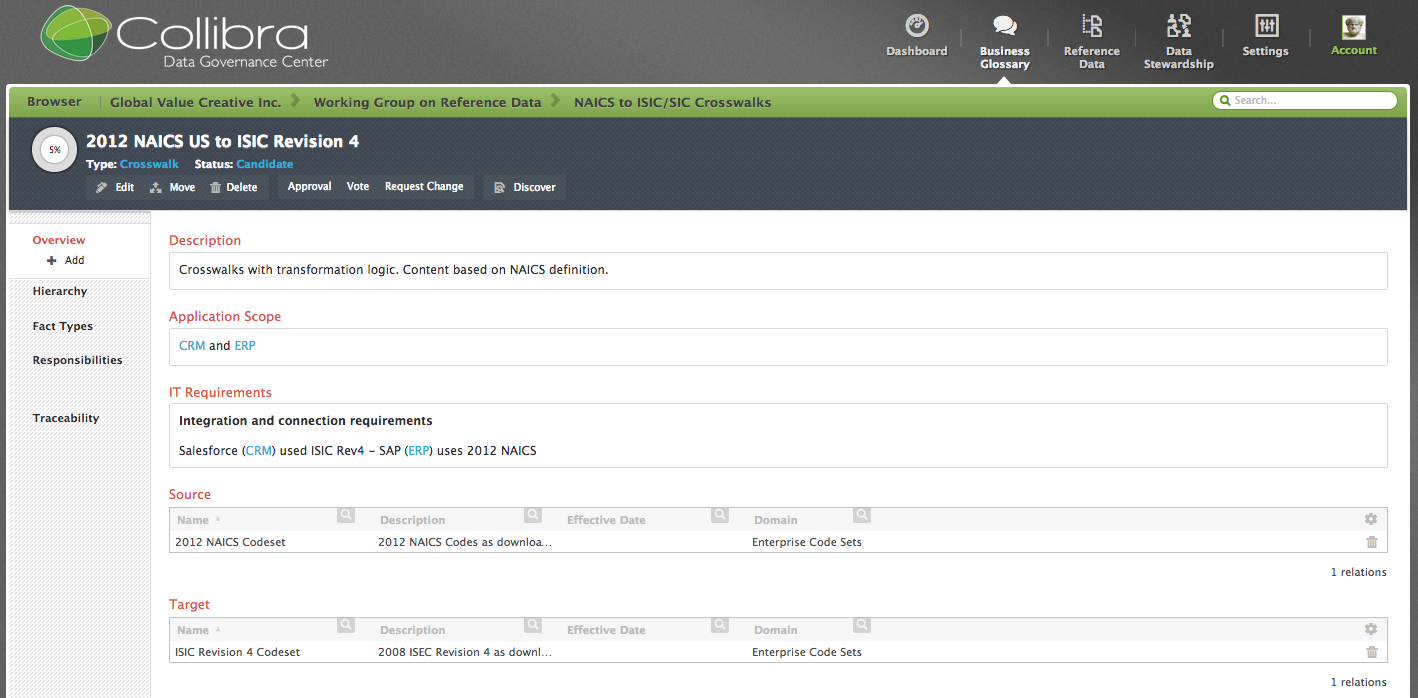The width and height of the screenshot is (1418, 698).
Task: Sort Target table by Name column
Action: click(193, 630)
